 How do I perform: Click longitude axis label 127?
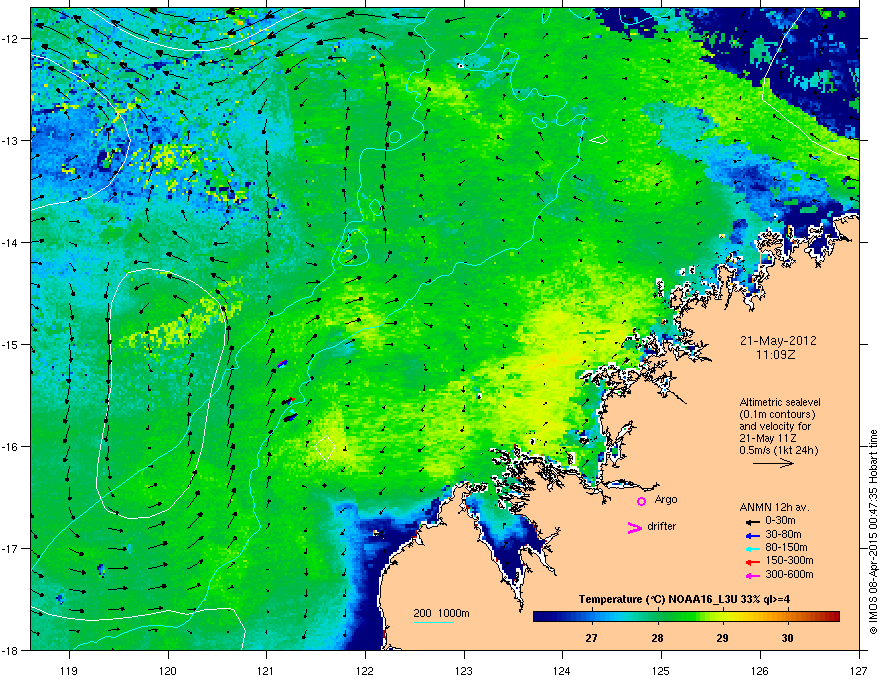click(x=859, y=671)
